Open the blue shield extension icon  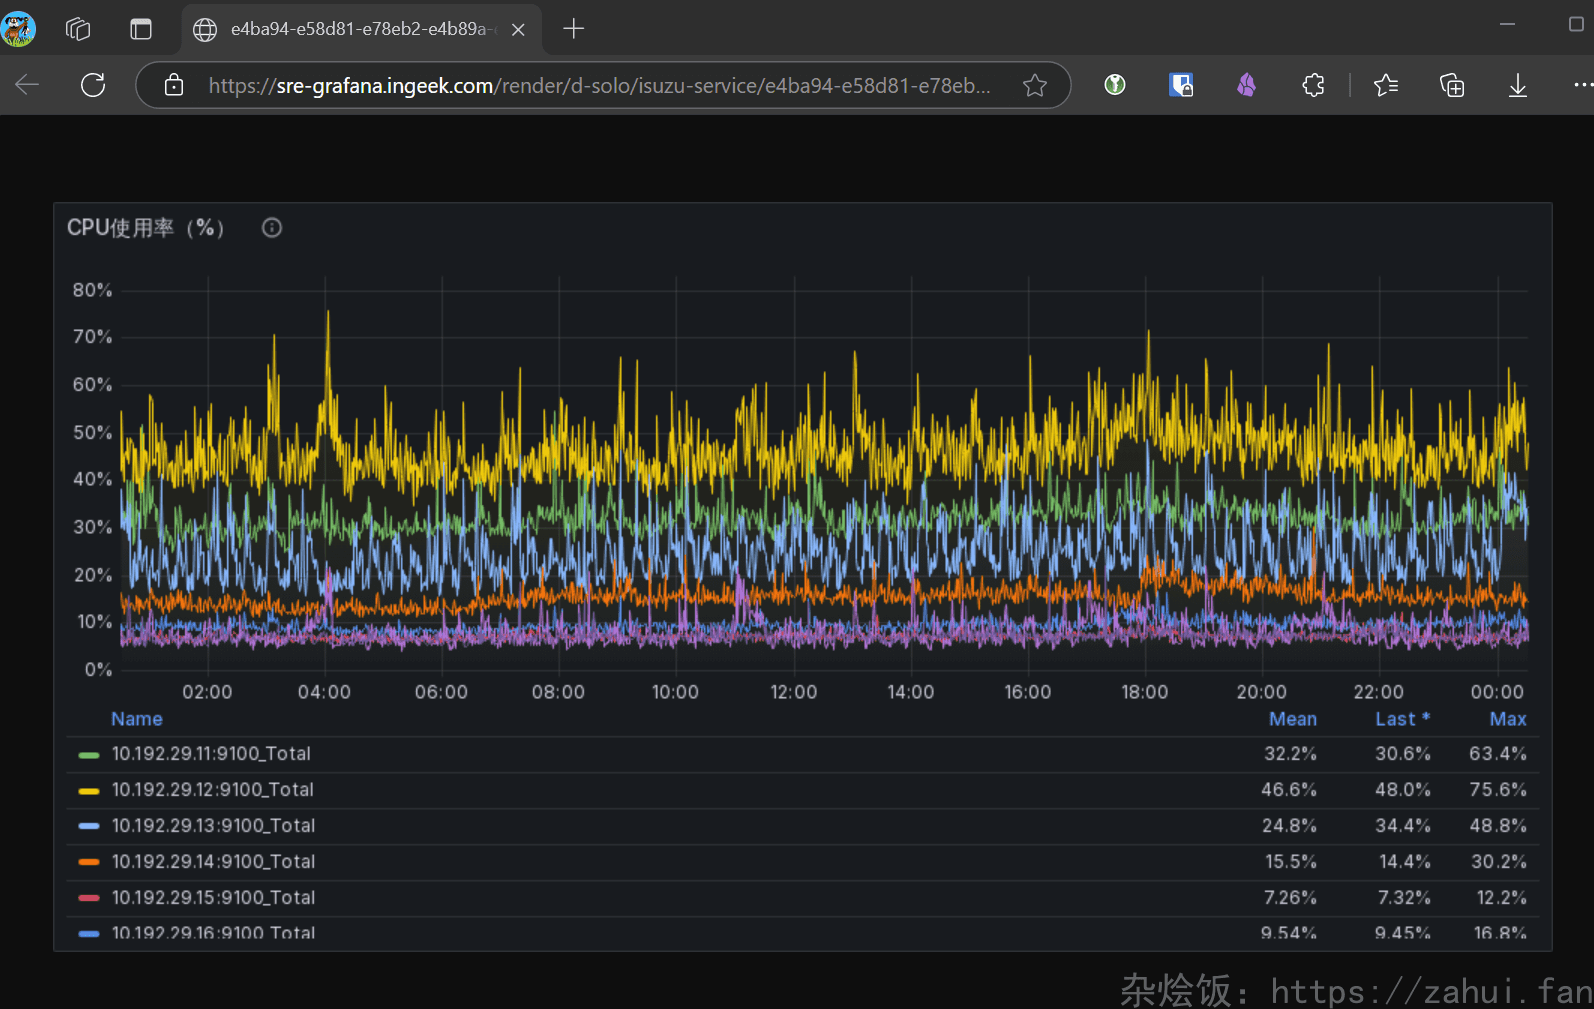coord(1181,85)
